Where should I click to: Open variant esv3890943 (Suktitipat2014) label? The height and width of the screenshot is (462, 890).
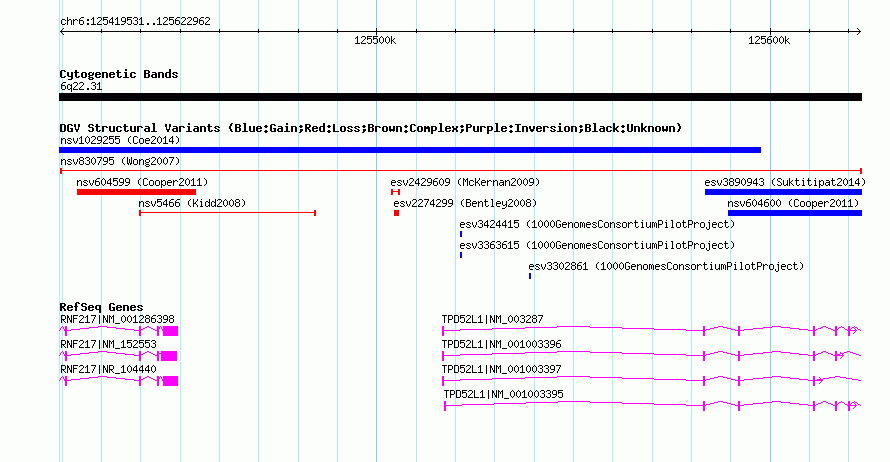785,182
